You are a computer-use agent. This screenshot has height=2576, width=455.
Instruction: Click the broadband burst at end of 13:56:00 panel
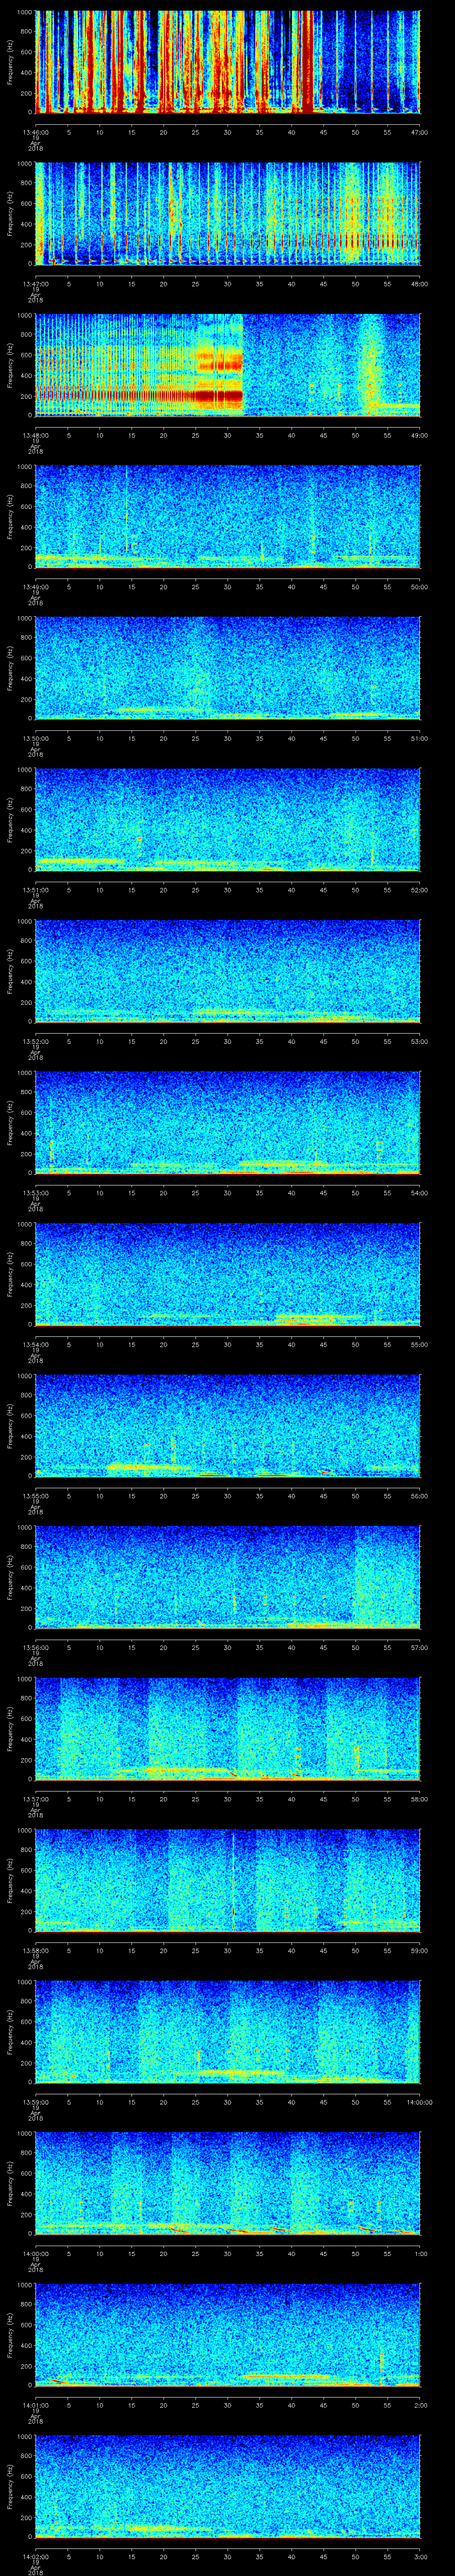click(385, 1577)
